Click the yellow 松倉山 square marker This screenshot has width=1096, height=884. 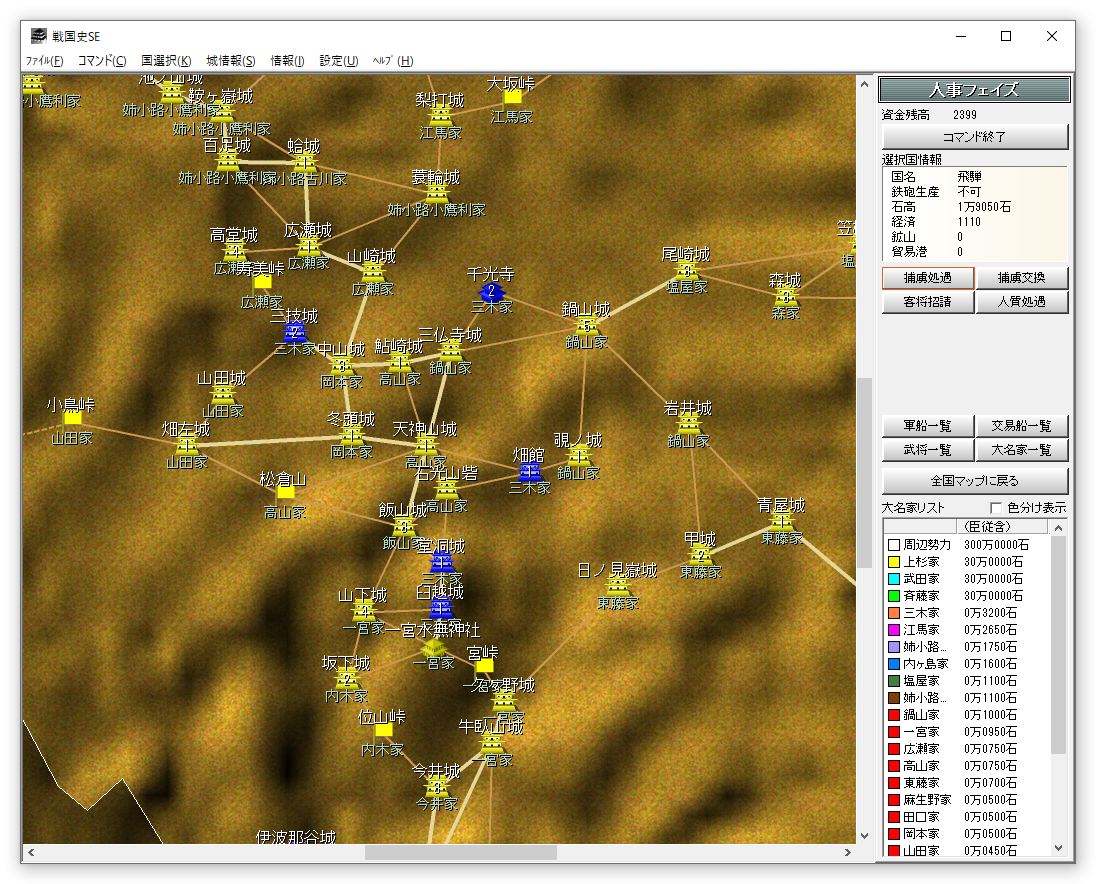click(286, 494)
